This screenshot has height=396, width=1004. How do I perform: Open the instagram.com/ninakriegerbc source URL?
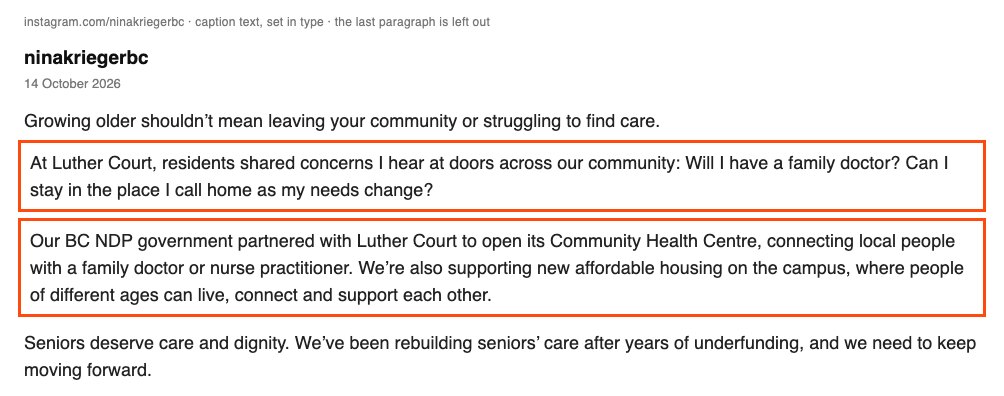[104, 22]
